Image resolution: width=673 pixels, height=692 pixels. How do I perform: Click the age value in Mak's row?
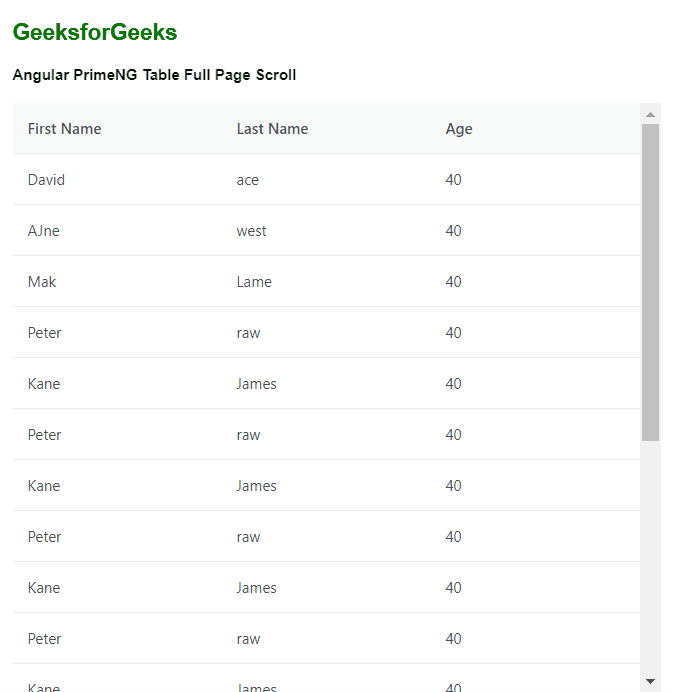454,282
